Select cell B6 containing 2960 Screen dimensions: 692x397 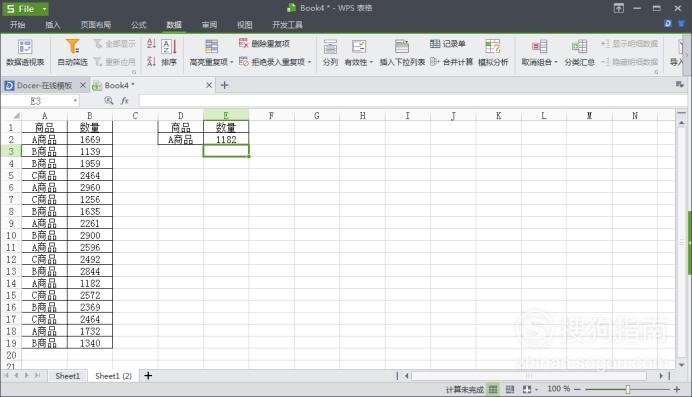(90, 187)
